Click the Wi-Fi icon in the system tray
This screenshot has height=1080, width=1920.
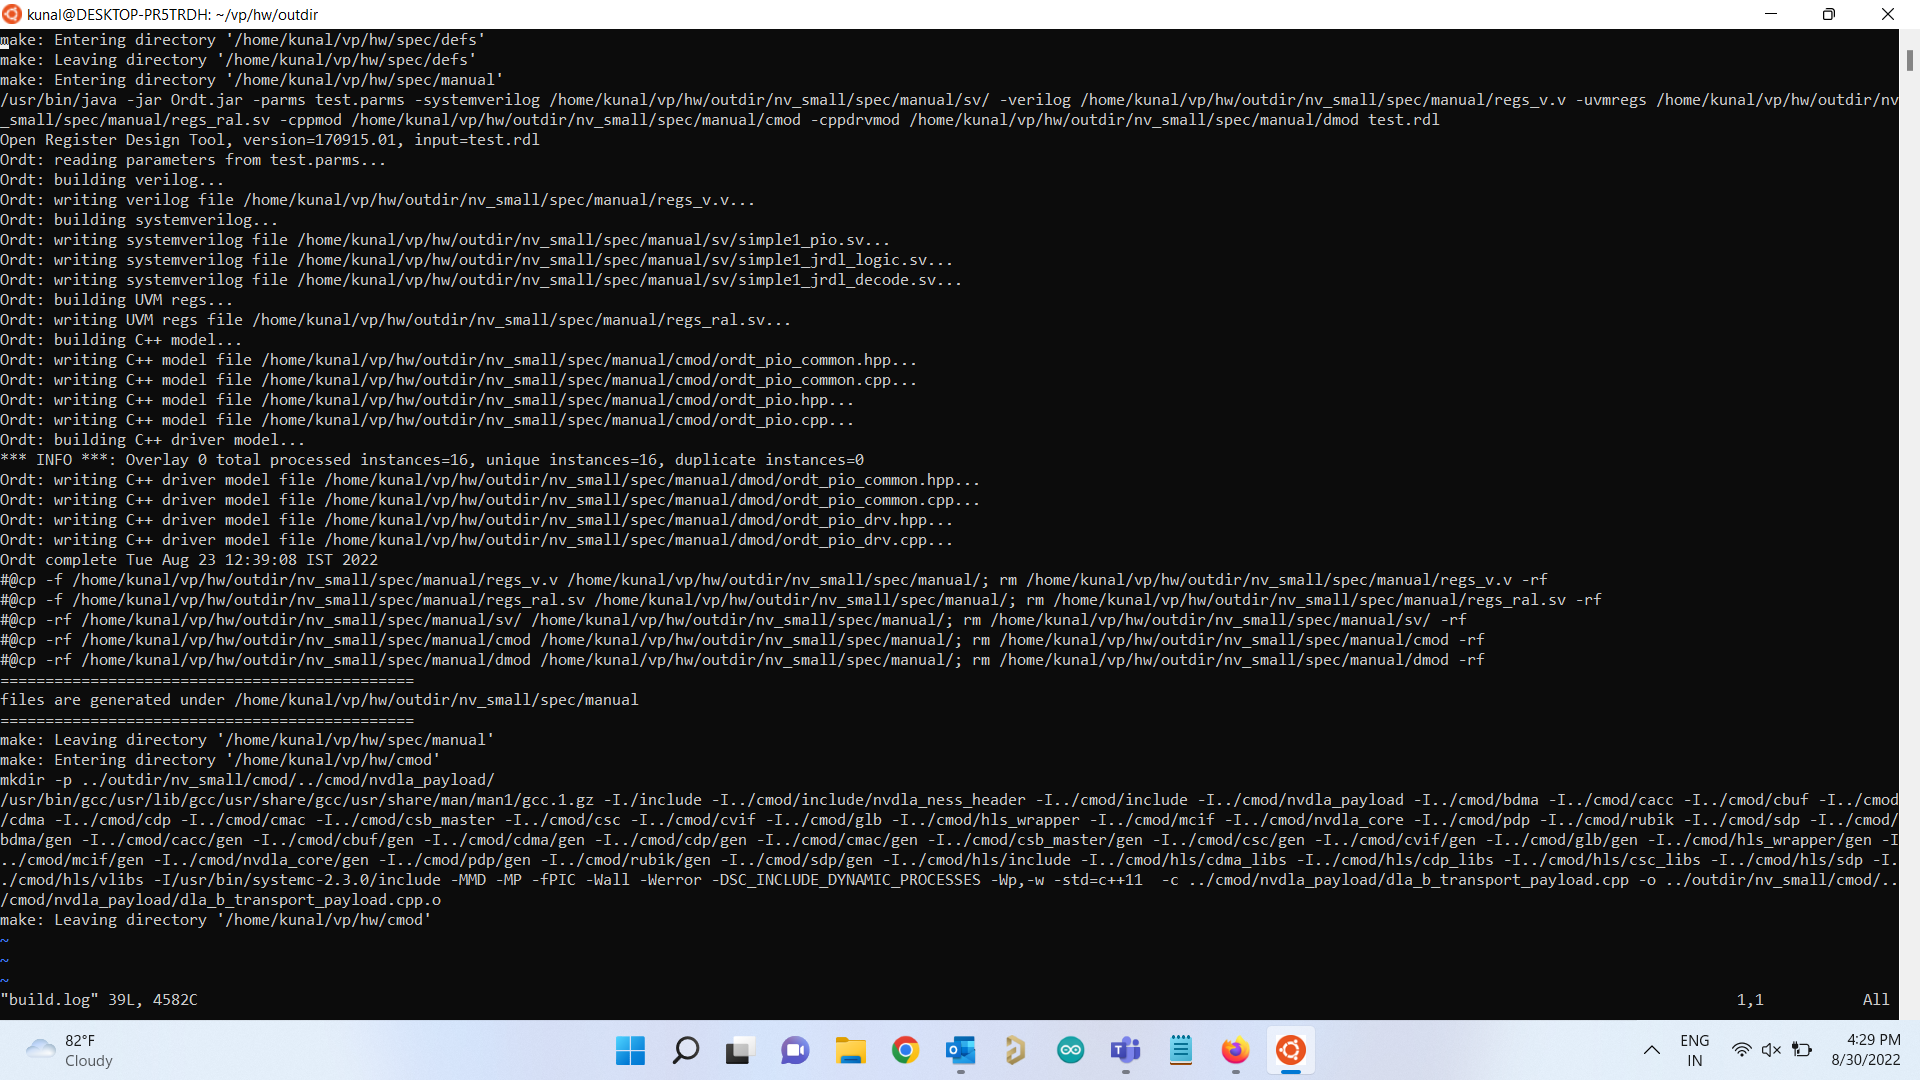click(1742, 1050)
